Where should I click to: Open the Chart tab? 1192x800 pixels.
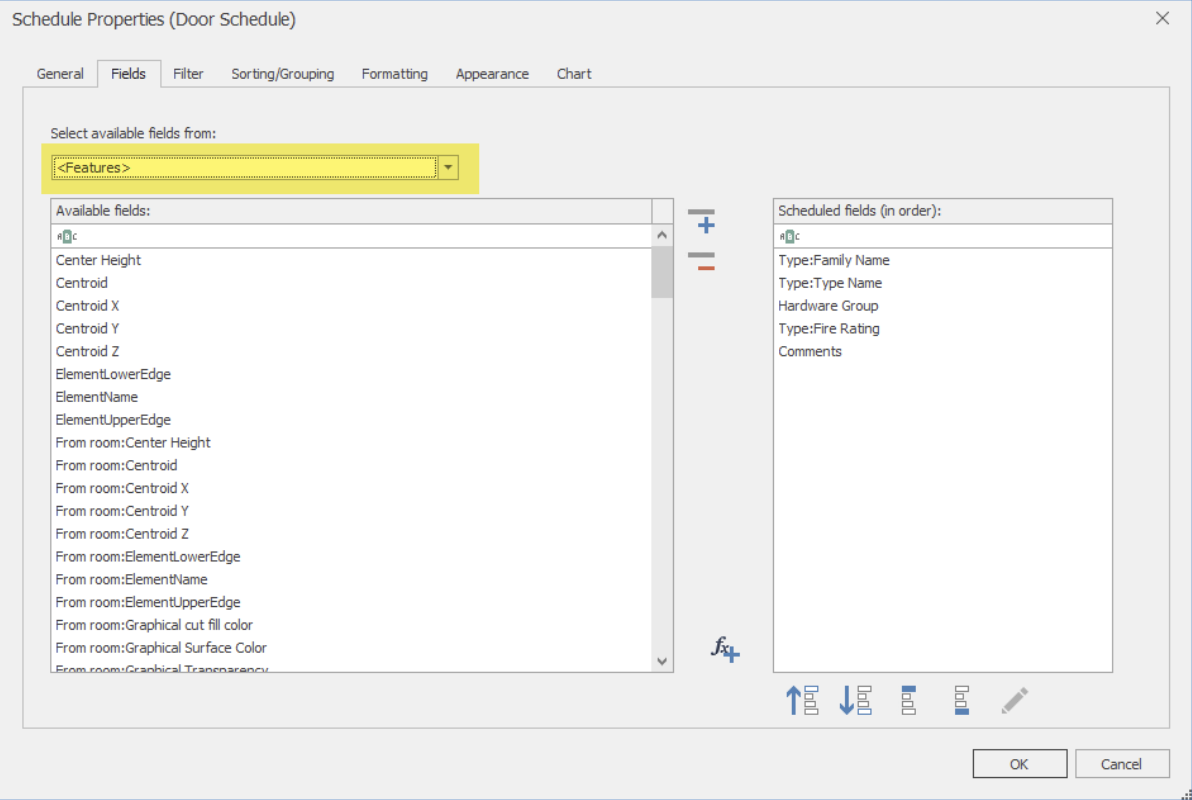pyautogui.click(x=573, y=73)
